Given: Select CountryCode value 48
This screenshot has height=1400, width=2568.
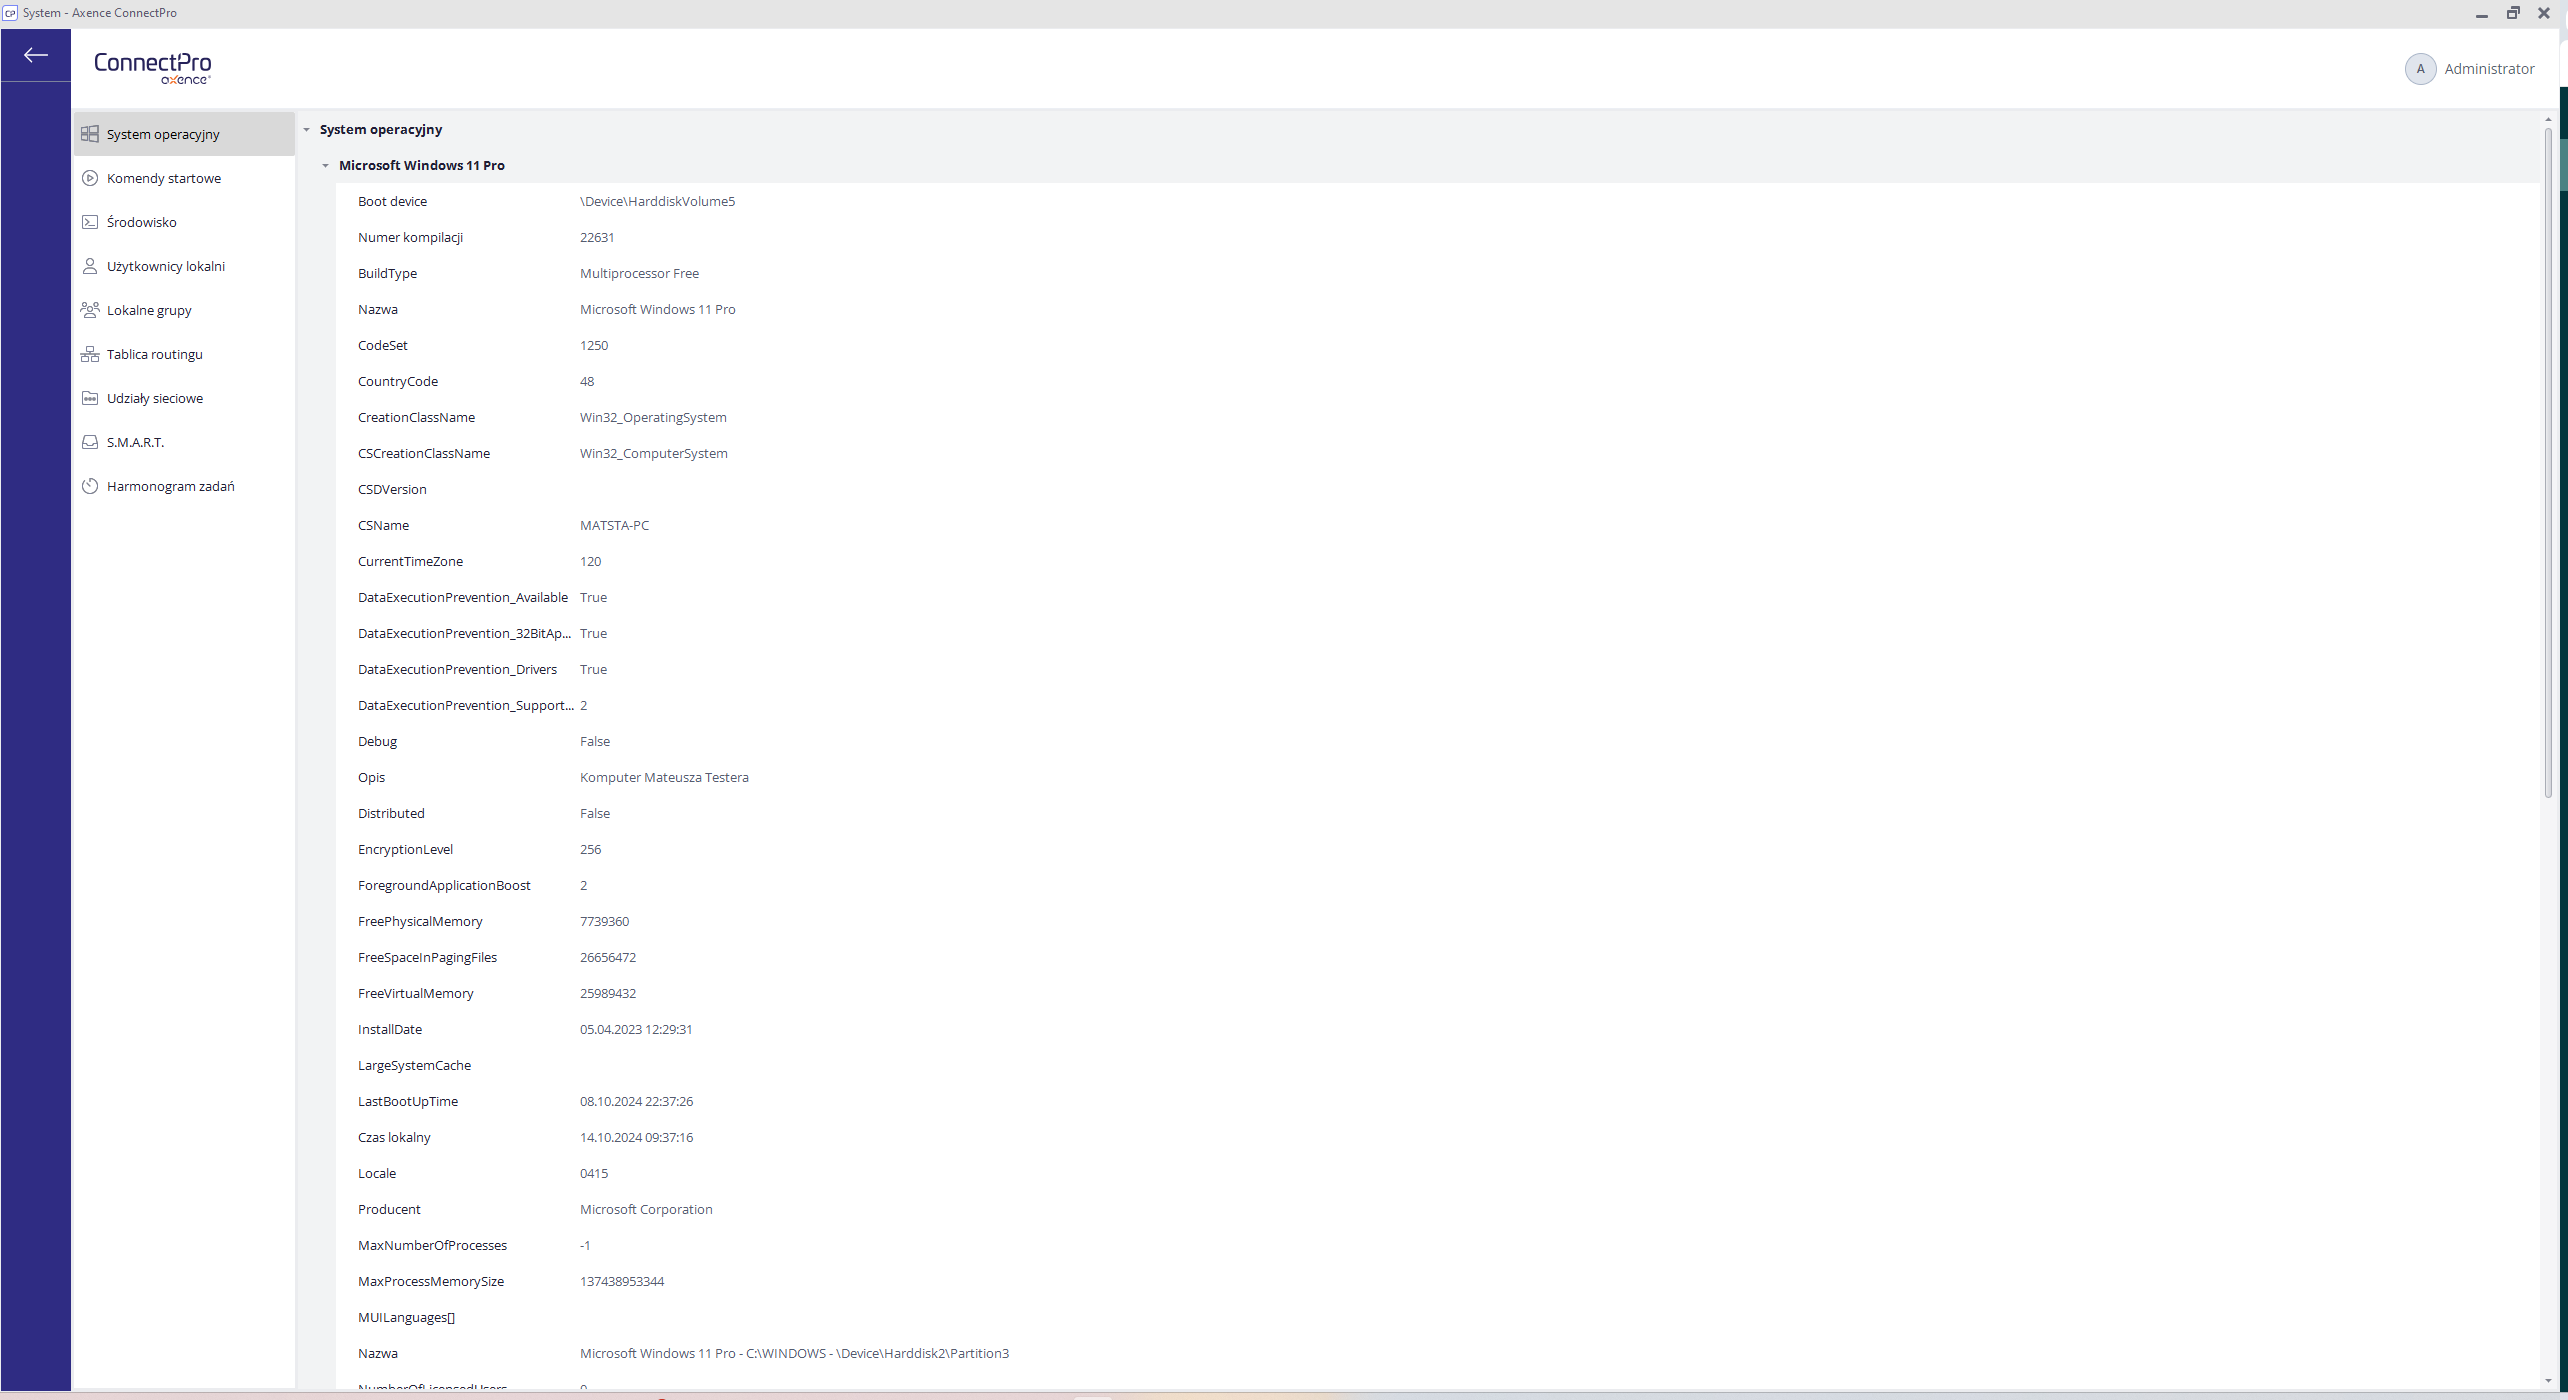Looking at the screenshot, I should tap(587, 382).
